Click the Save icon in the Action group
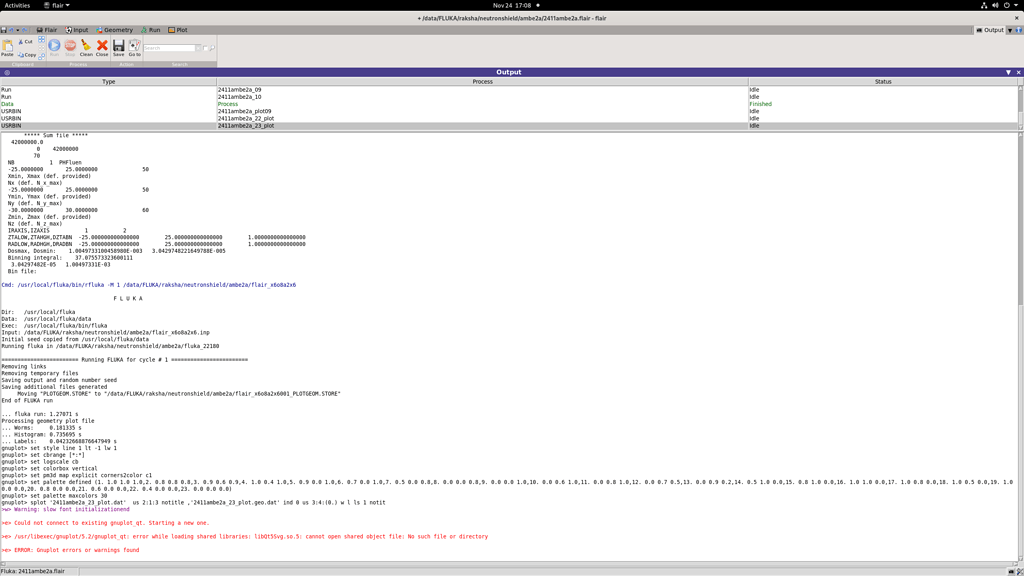Image resolution: width=1024 pixels, height=576 pixels. point(119,45)
